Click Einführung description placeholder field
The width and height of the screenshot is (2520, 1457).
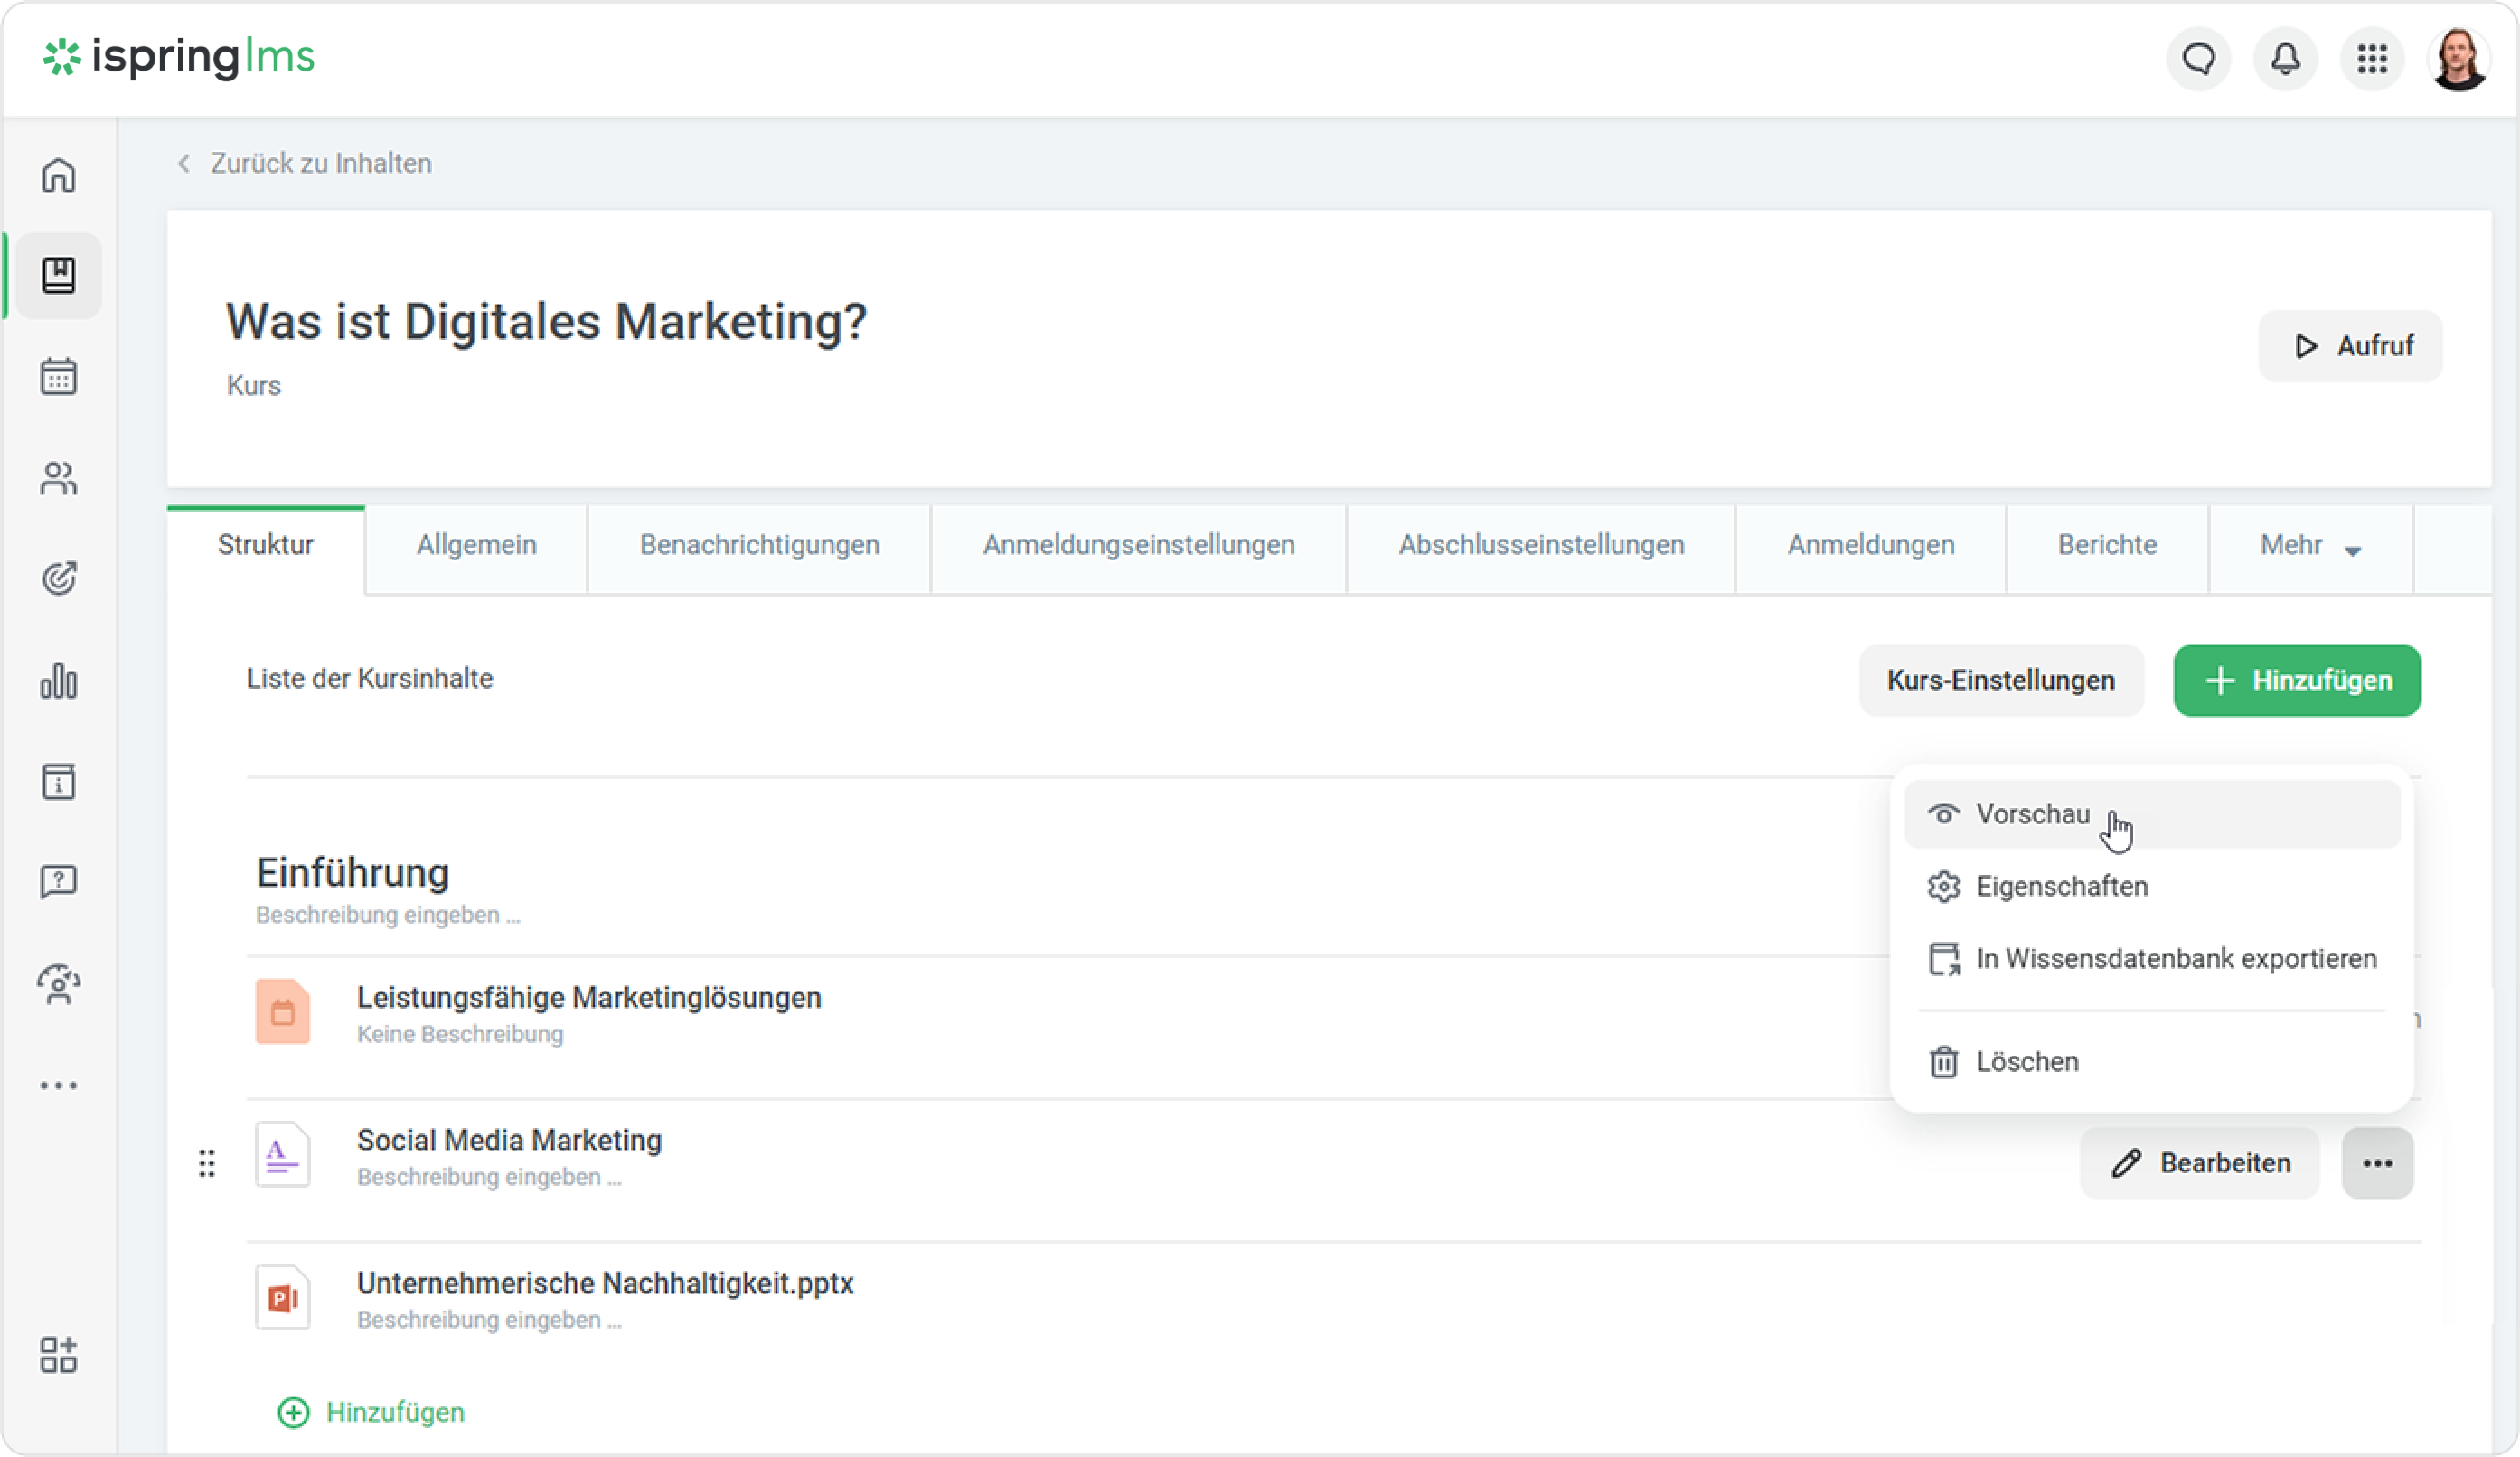(x=388, y=915)
